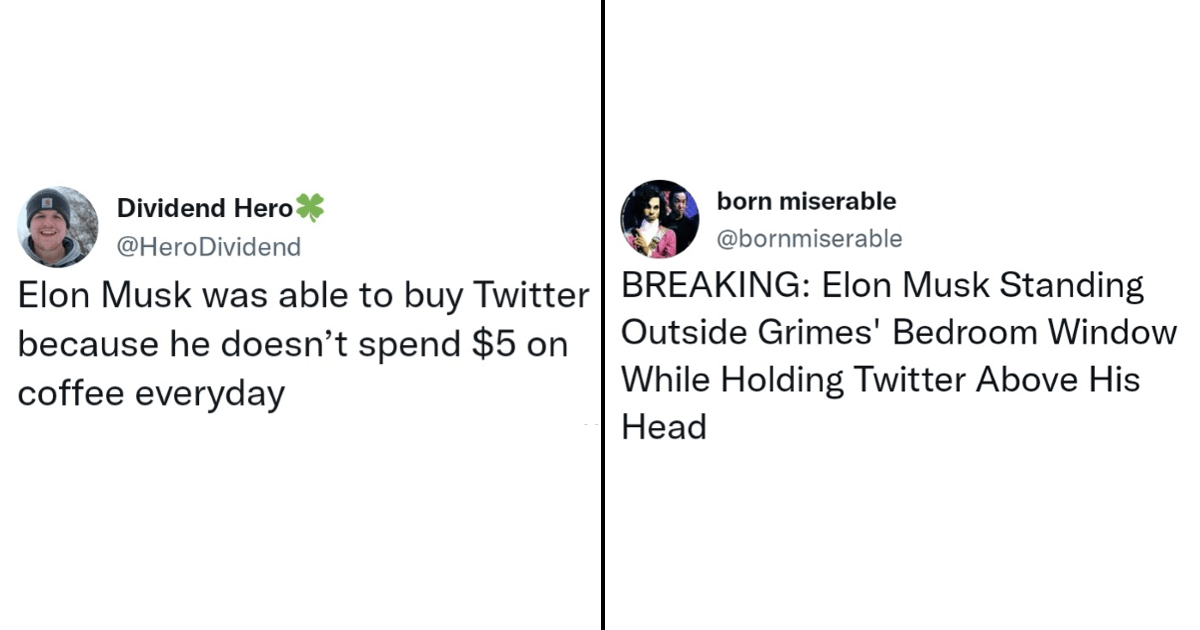Click Dividend Hero's profile picture
Image resolution: width=1200 pixels, height=630 pixels.
point(58,226)
